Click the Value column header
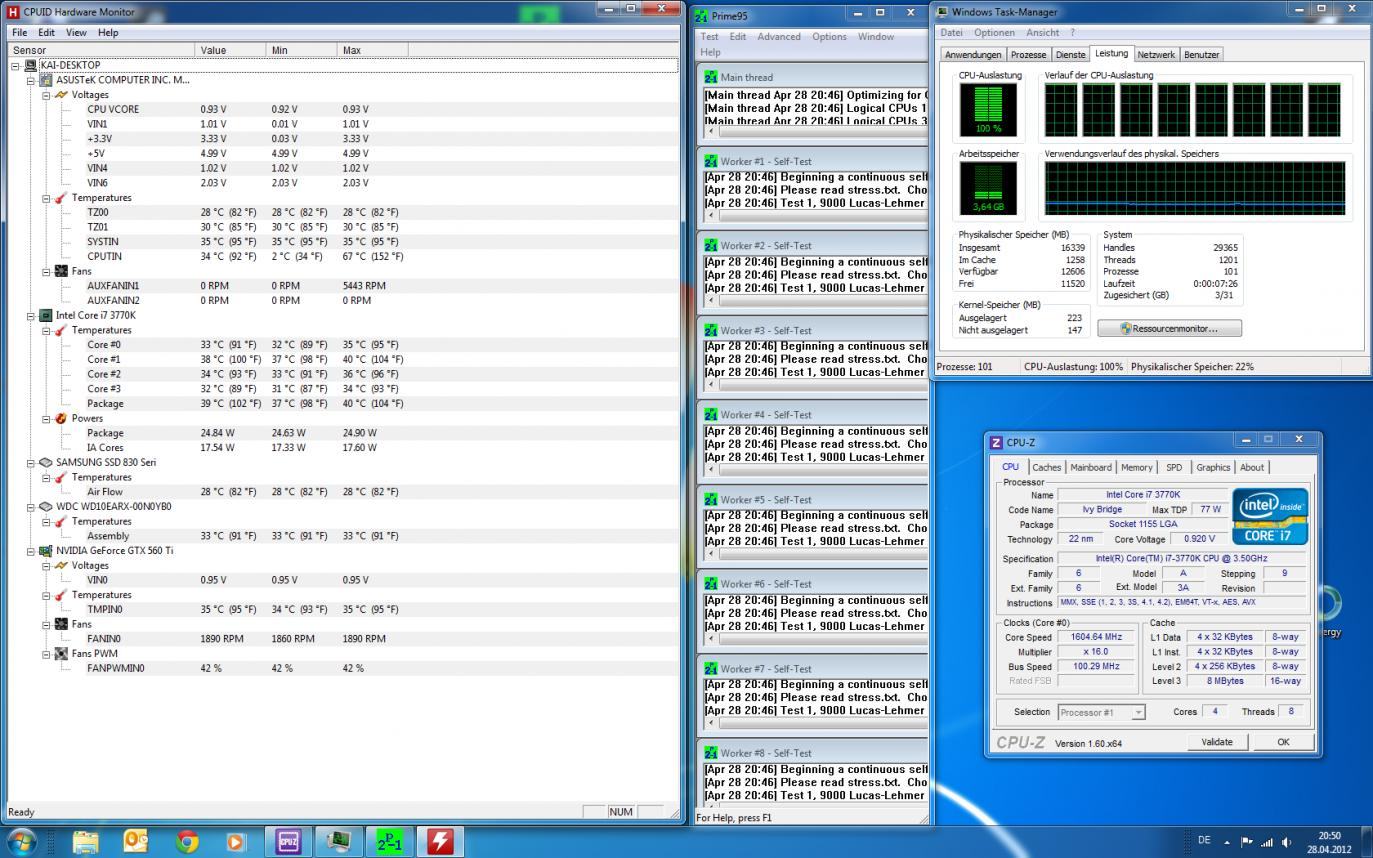1373x858 pixels. 231,50
